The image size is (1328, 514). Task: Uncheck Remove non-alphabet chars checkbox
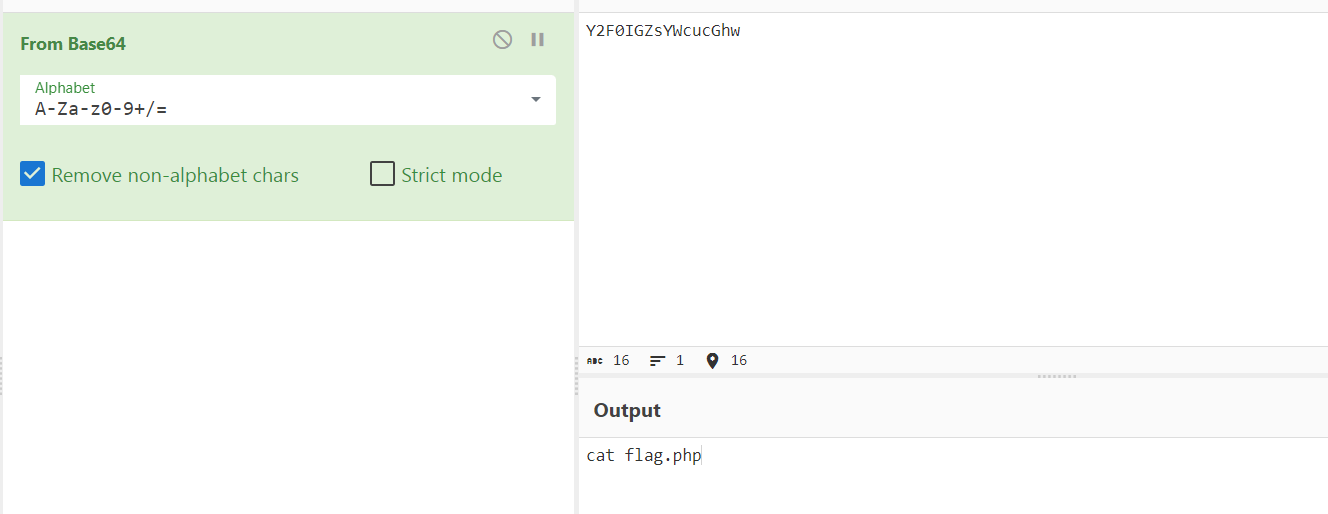(33, 174)
